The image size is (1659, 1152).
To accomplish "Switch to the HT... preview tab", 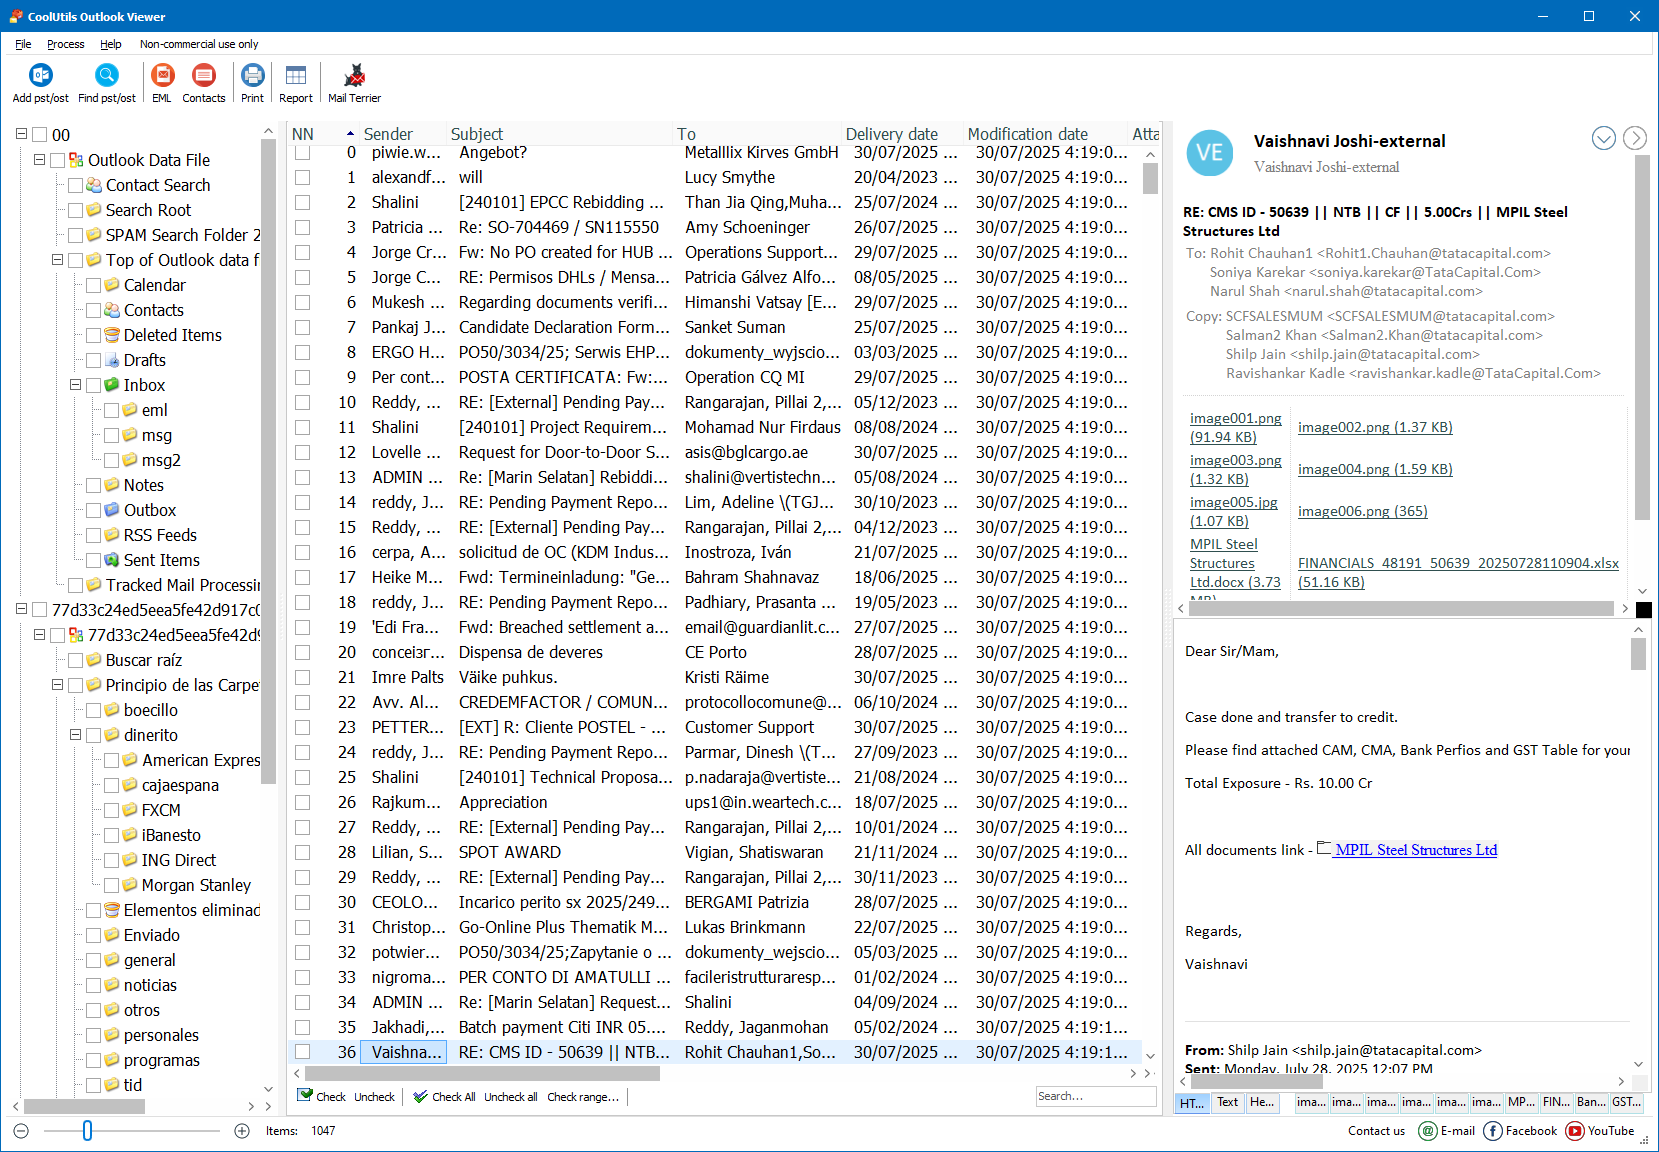I will click(x=1192, y=1103).
